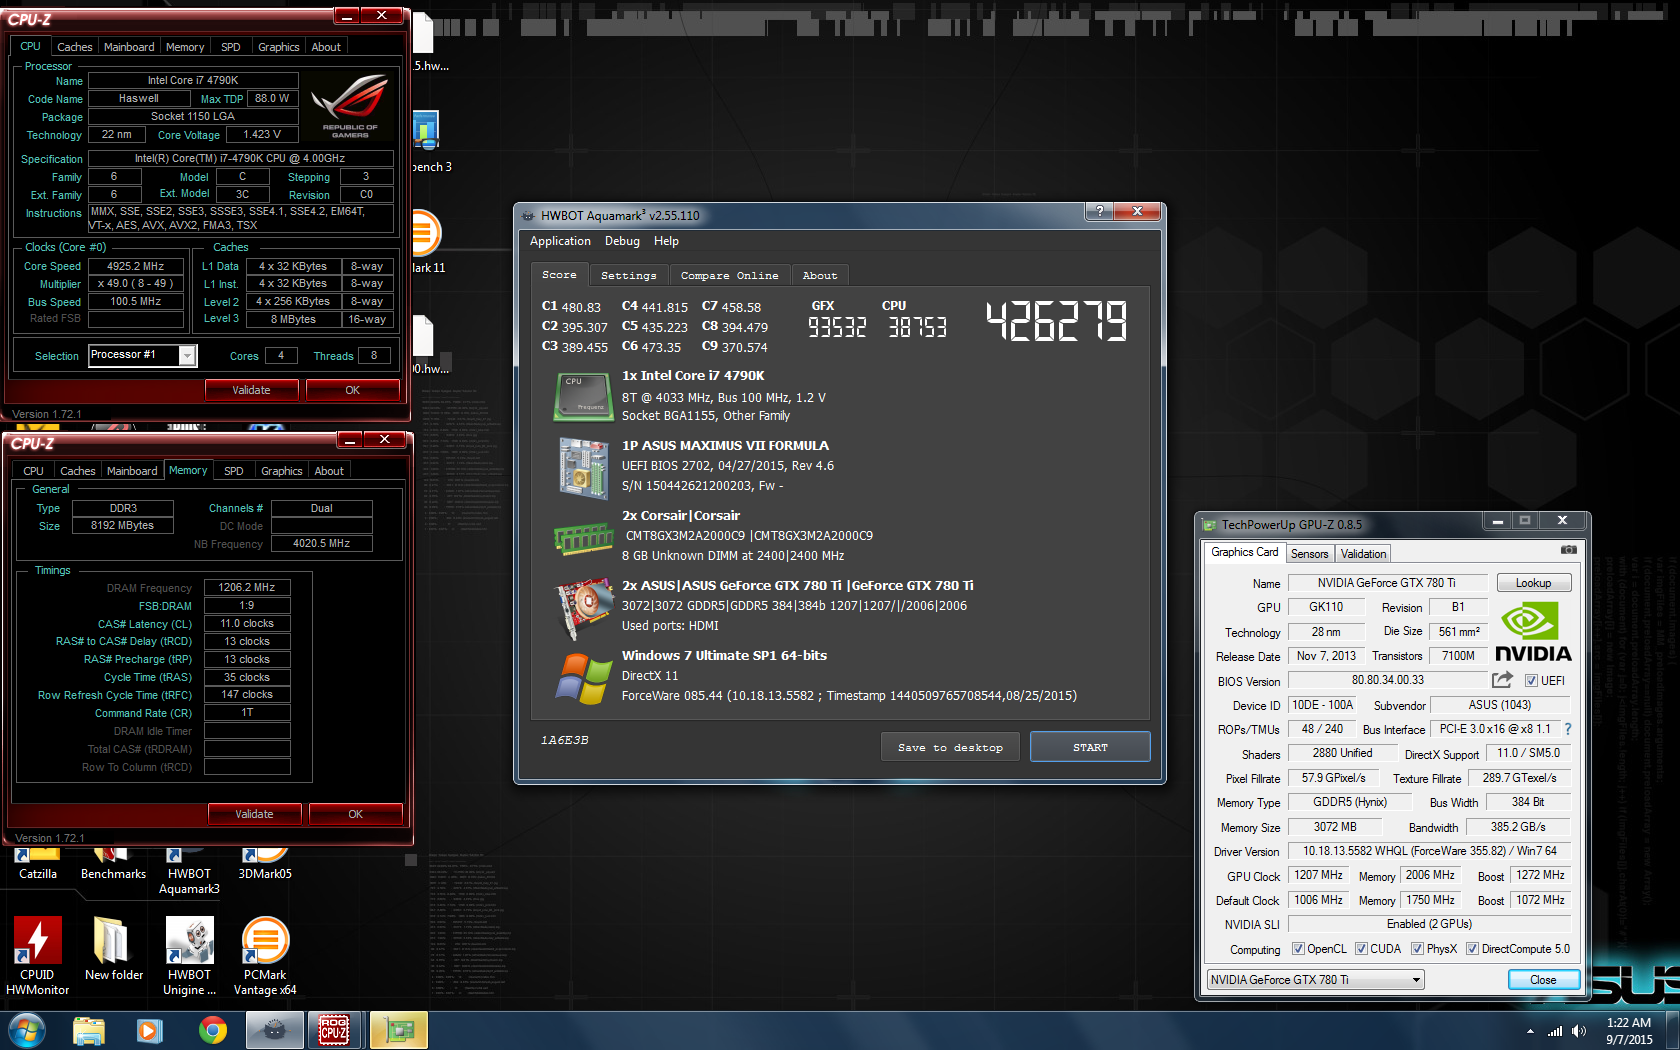Open the Windows Start menu
The image size is (1680, 1050).
(x=26, y=1029)
